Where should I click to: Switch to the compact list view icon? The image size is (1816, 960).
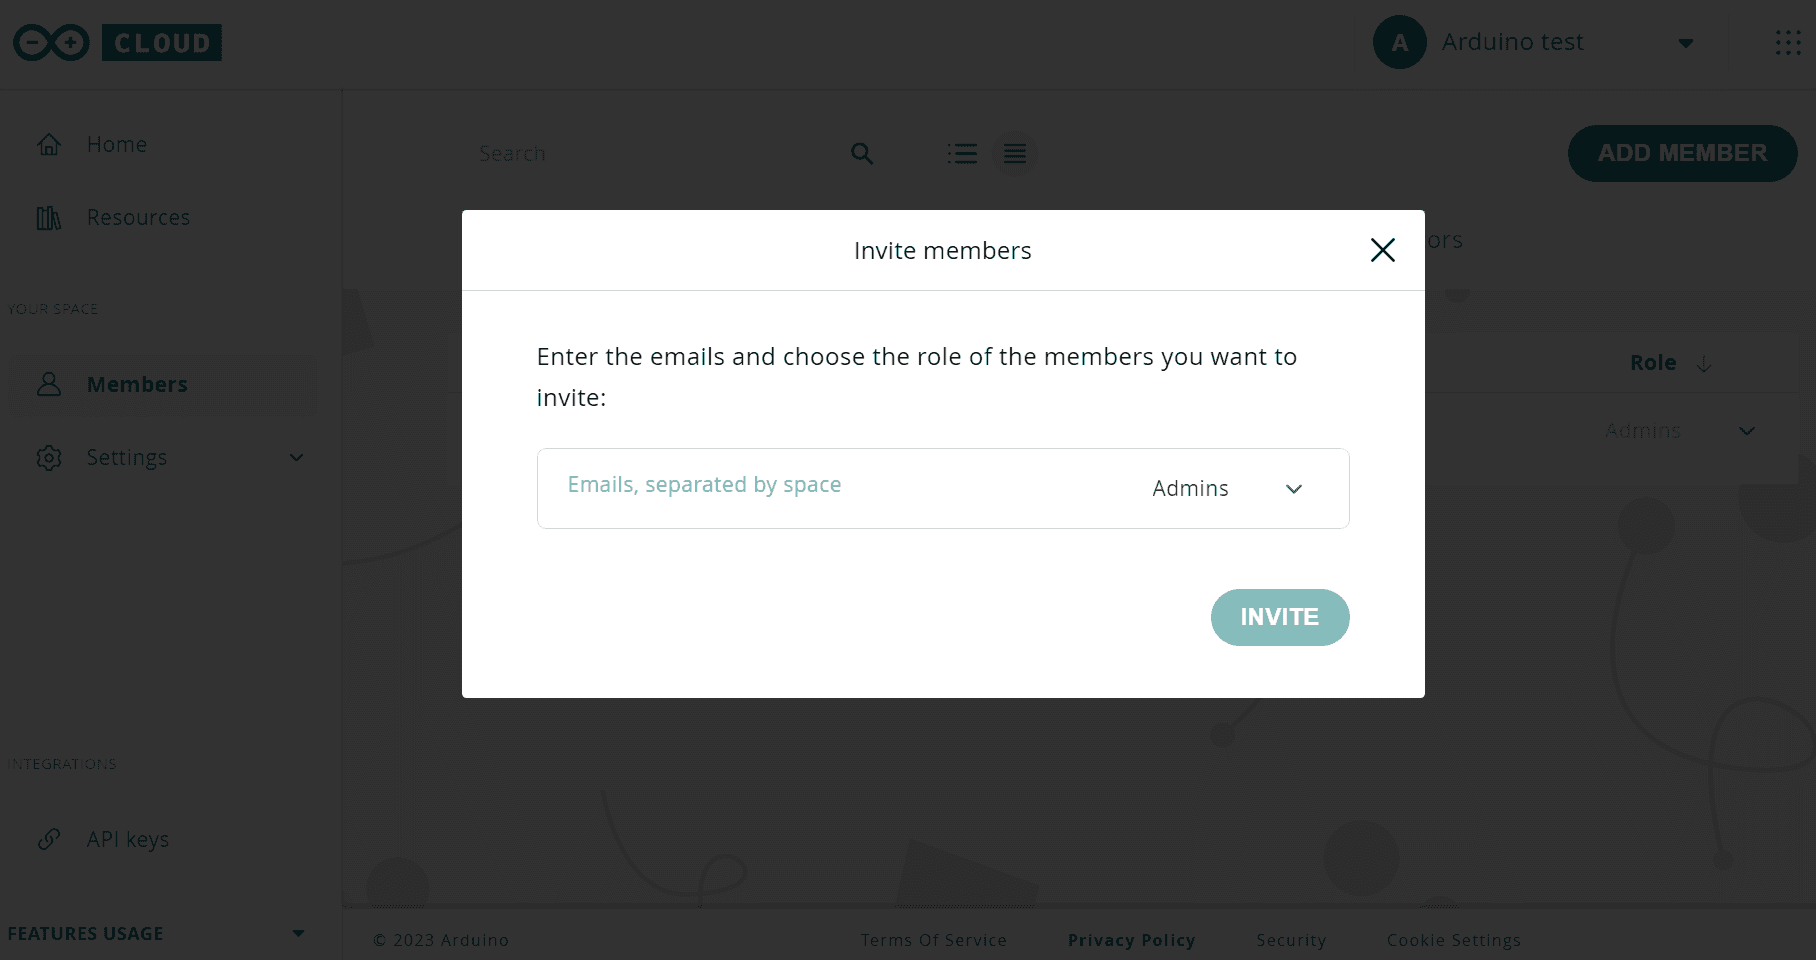[x=1015, y=154]
